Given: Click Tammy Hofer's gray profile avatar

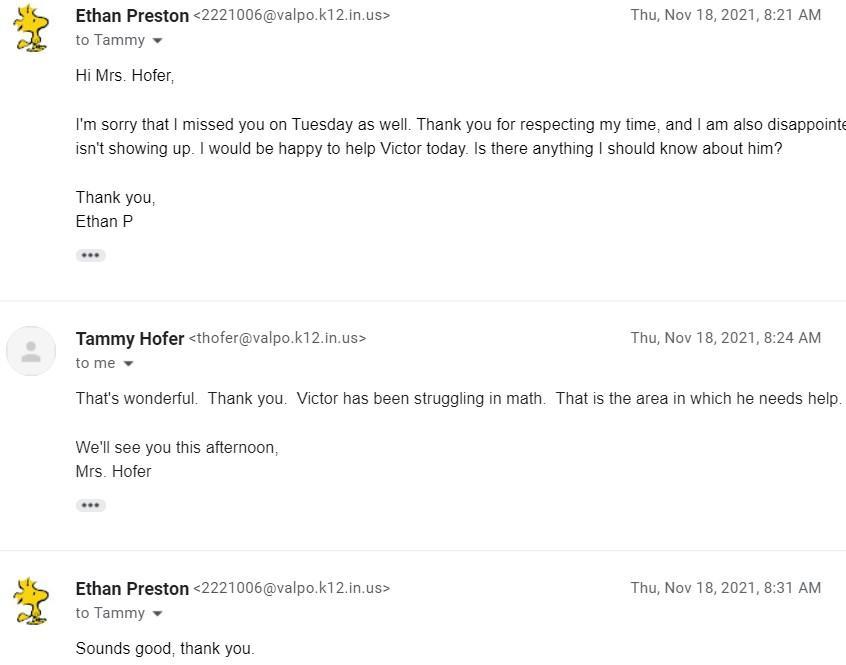Looking at the screenshot, I should coord(31,351).
